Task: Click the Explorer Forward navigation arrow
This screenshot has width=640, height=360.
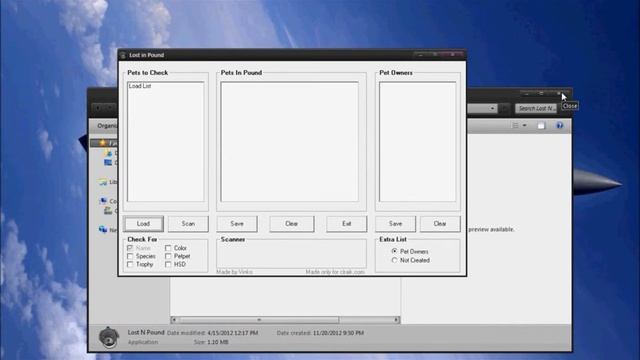Action: click(x=110, y=108)
